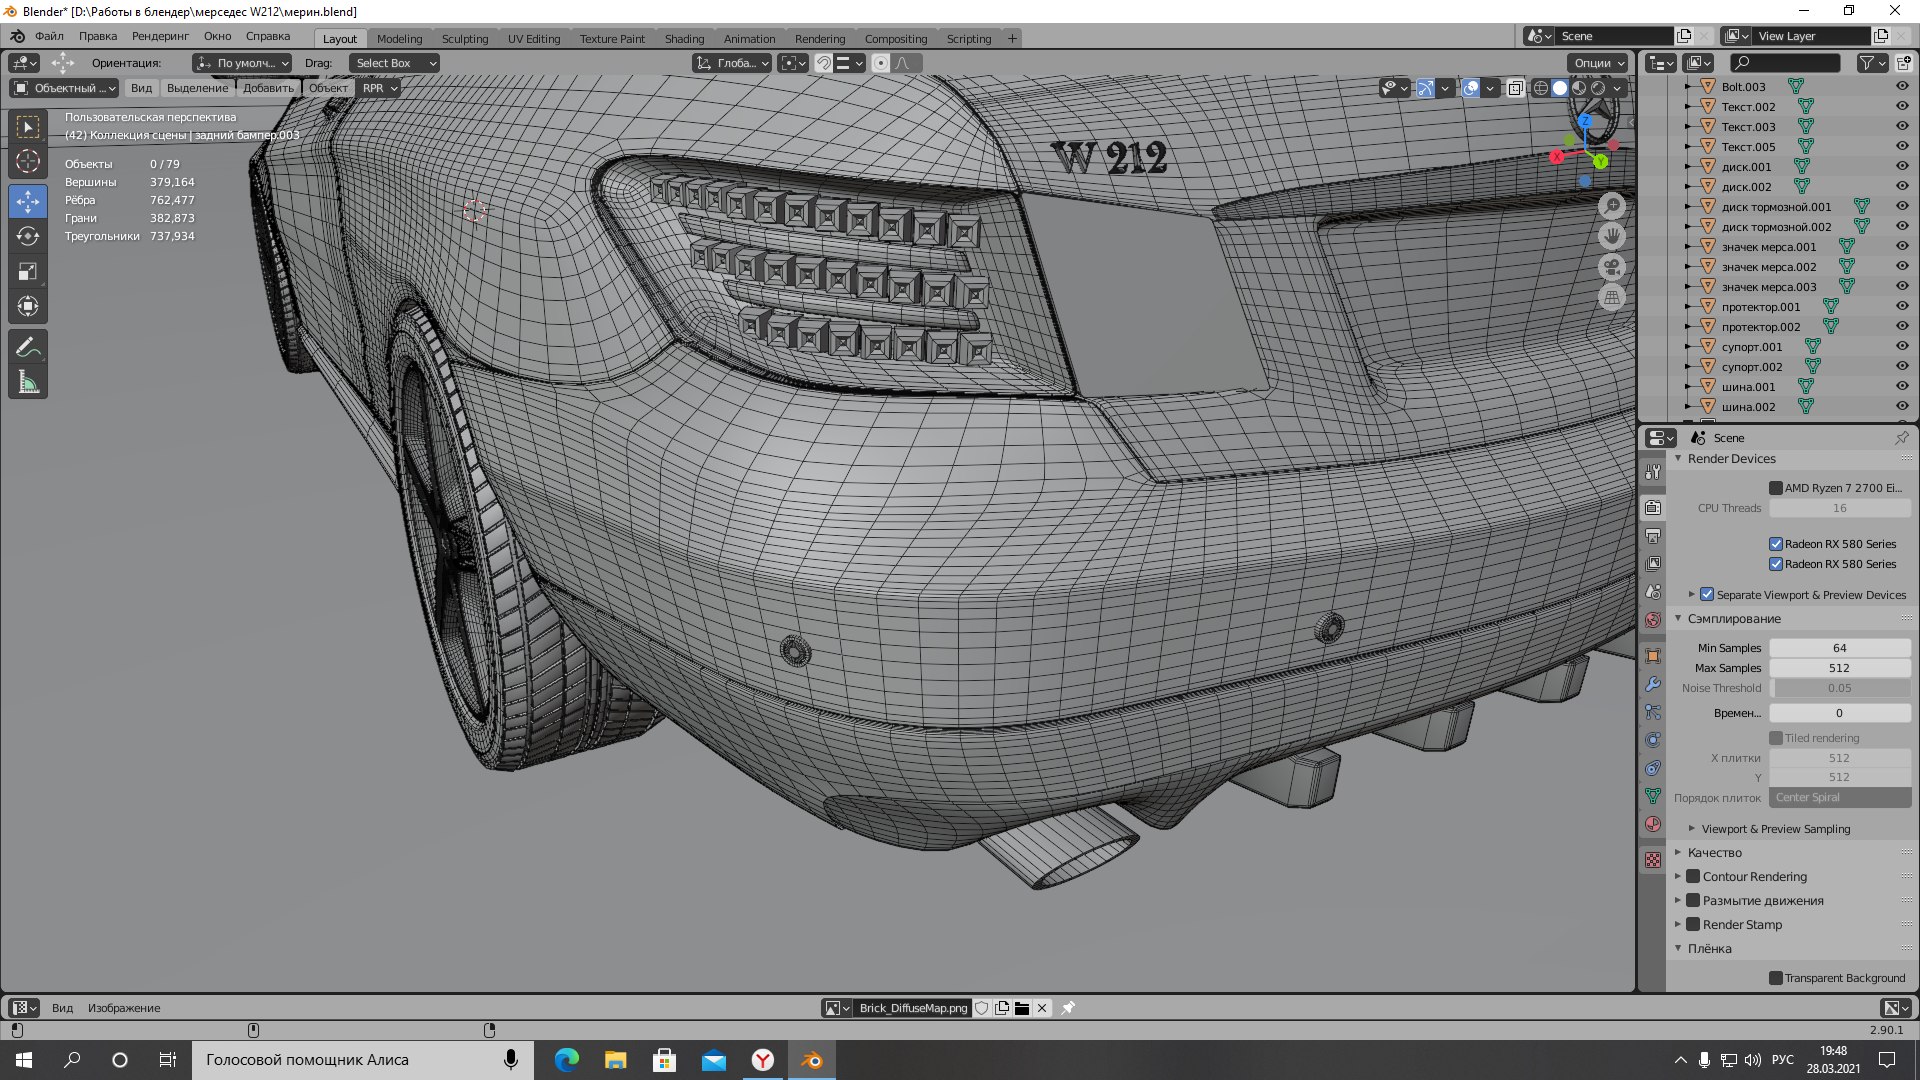Click the pan hand viewport gizmo

click(1611, 236)
